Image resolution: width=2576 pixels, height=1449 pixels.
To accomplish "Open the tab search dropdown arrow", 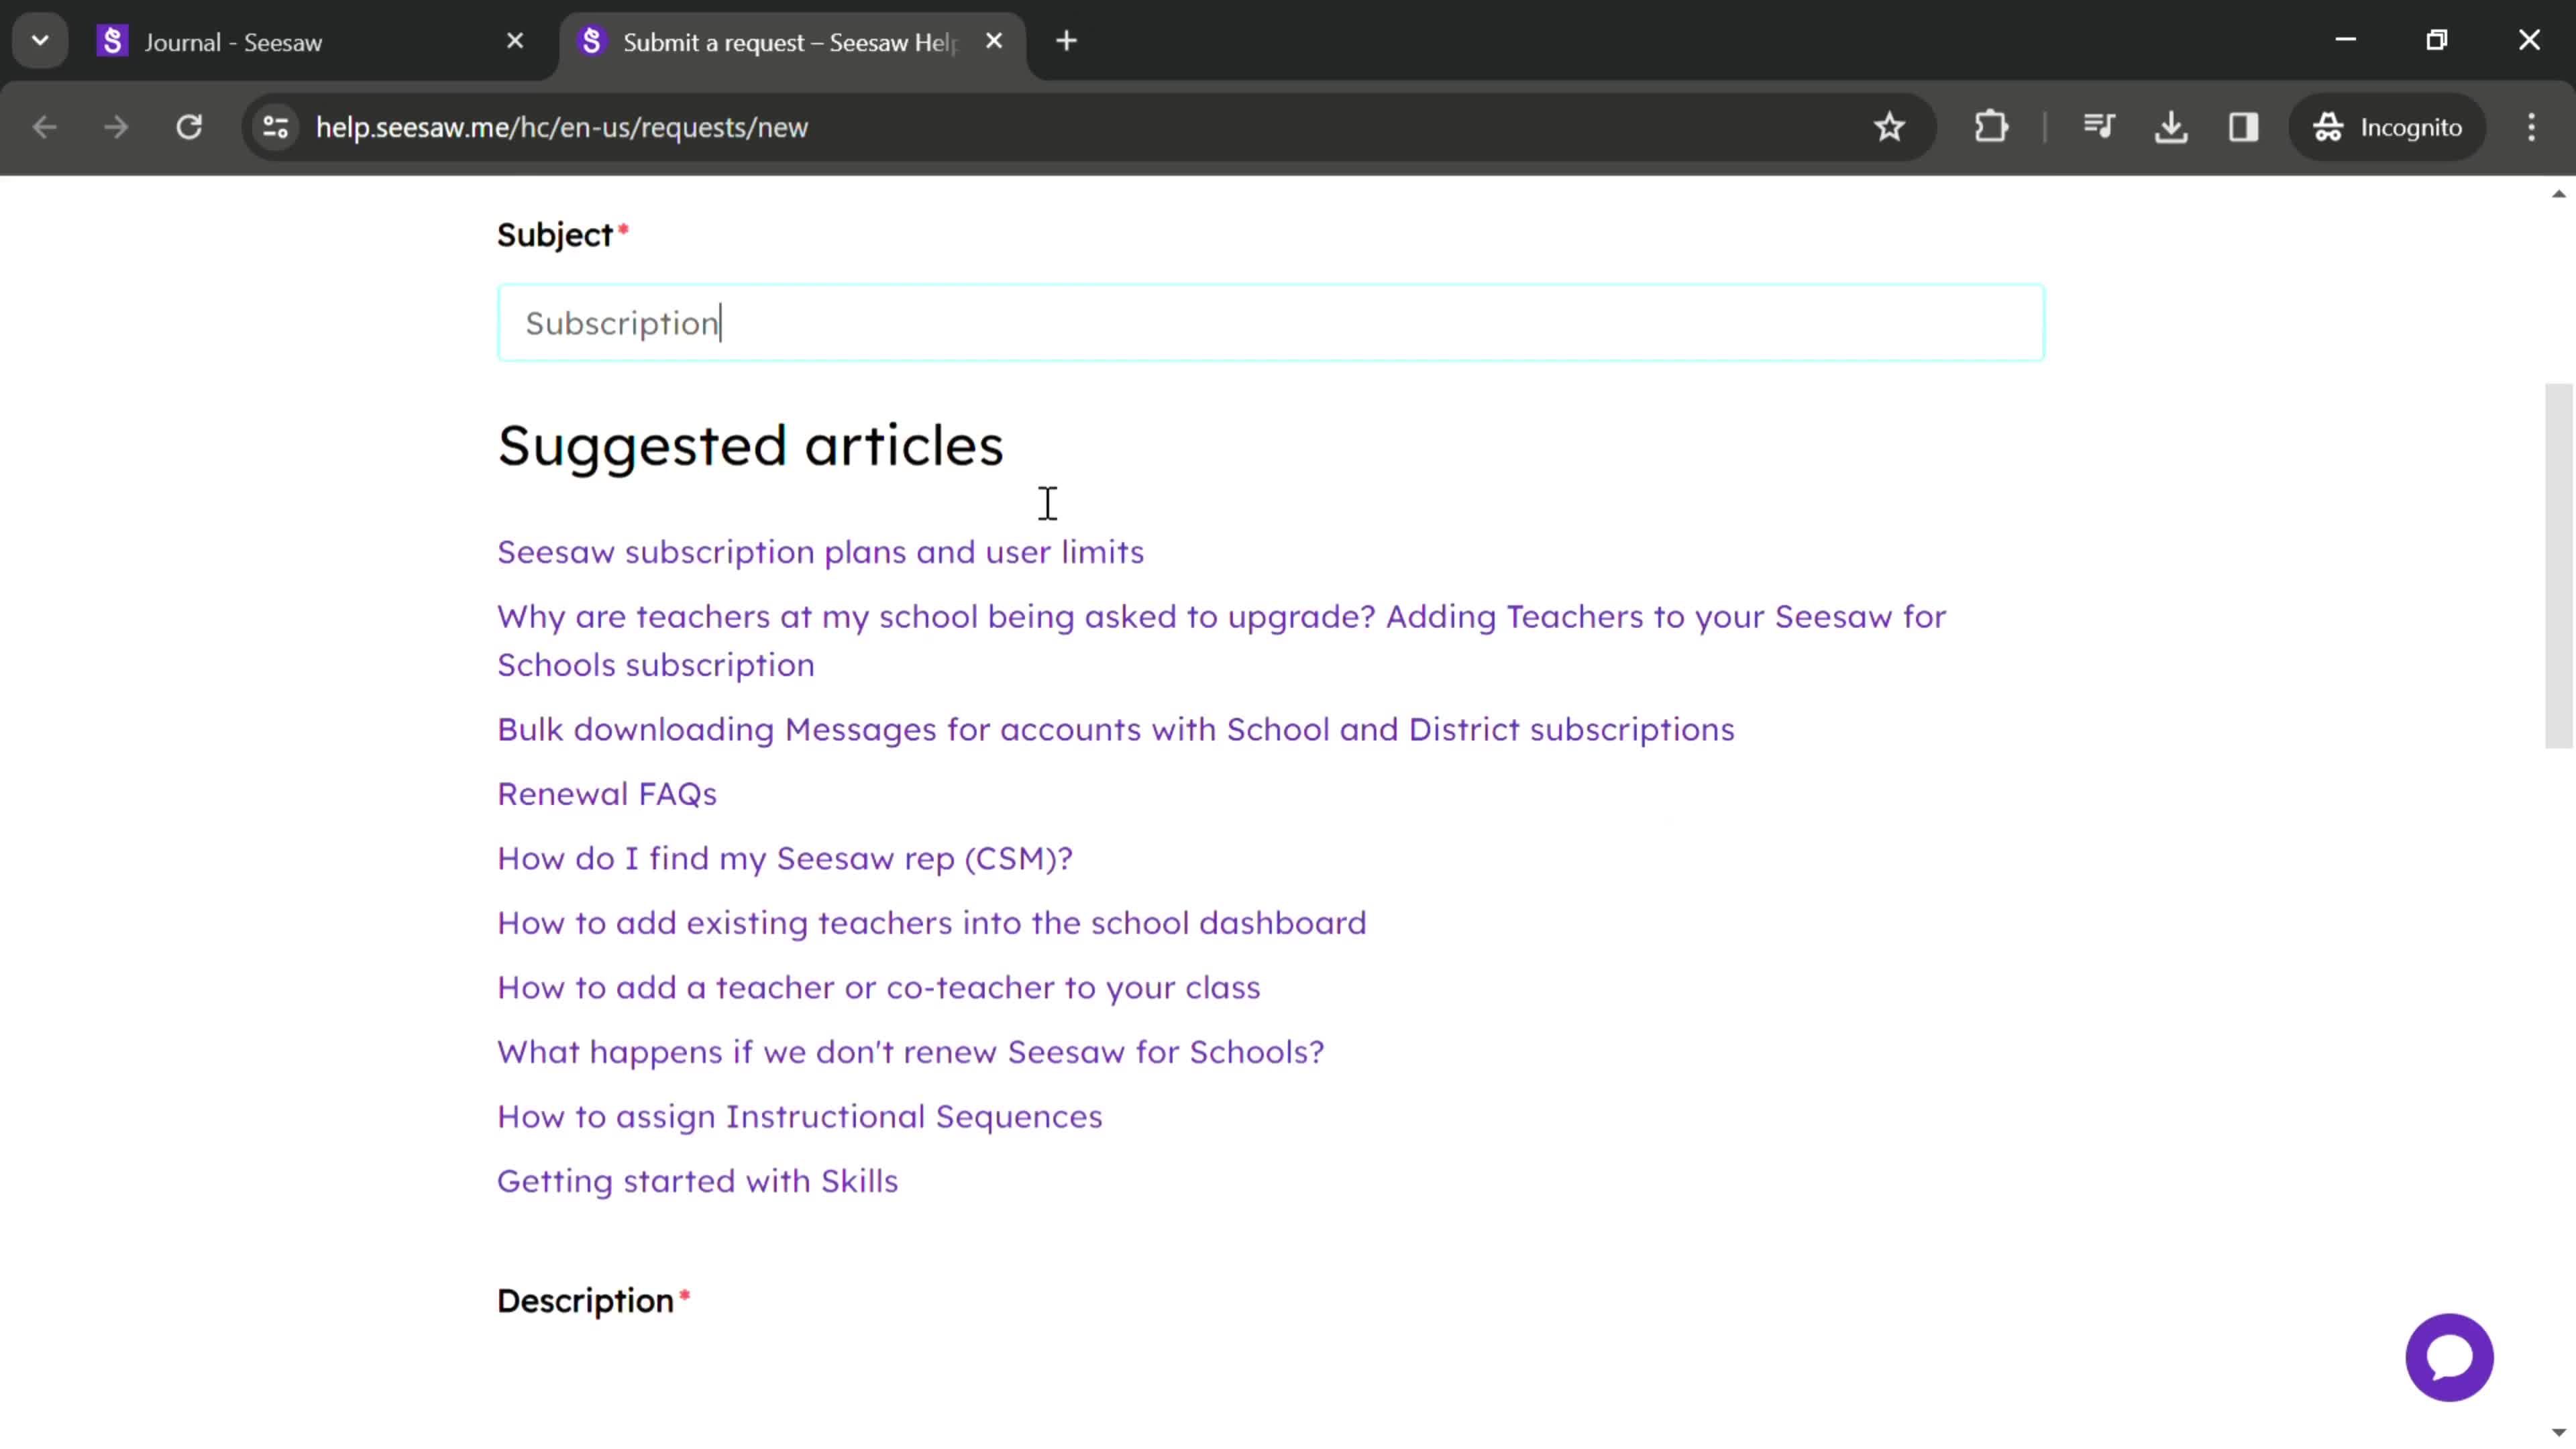I will [x=40, y=41].
